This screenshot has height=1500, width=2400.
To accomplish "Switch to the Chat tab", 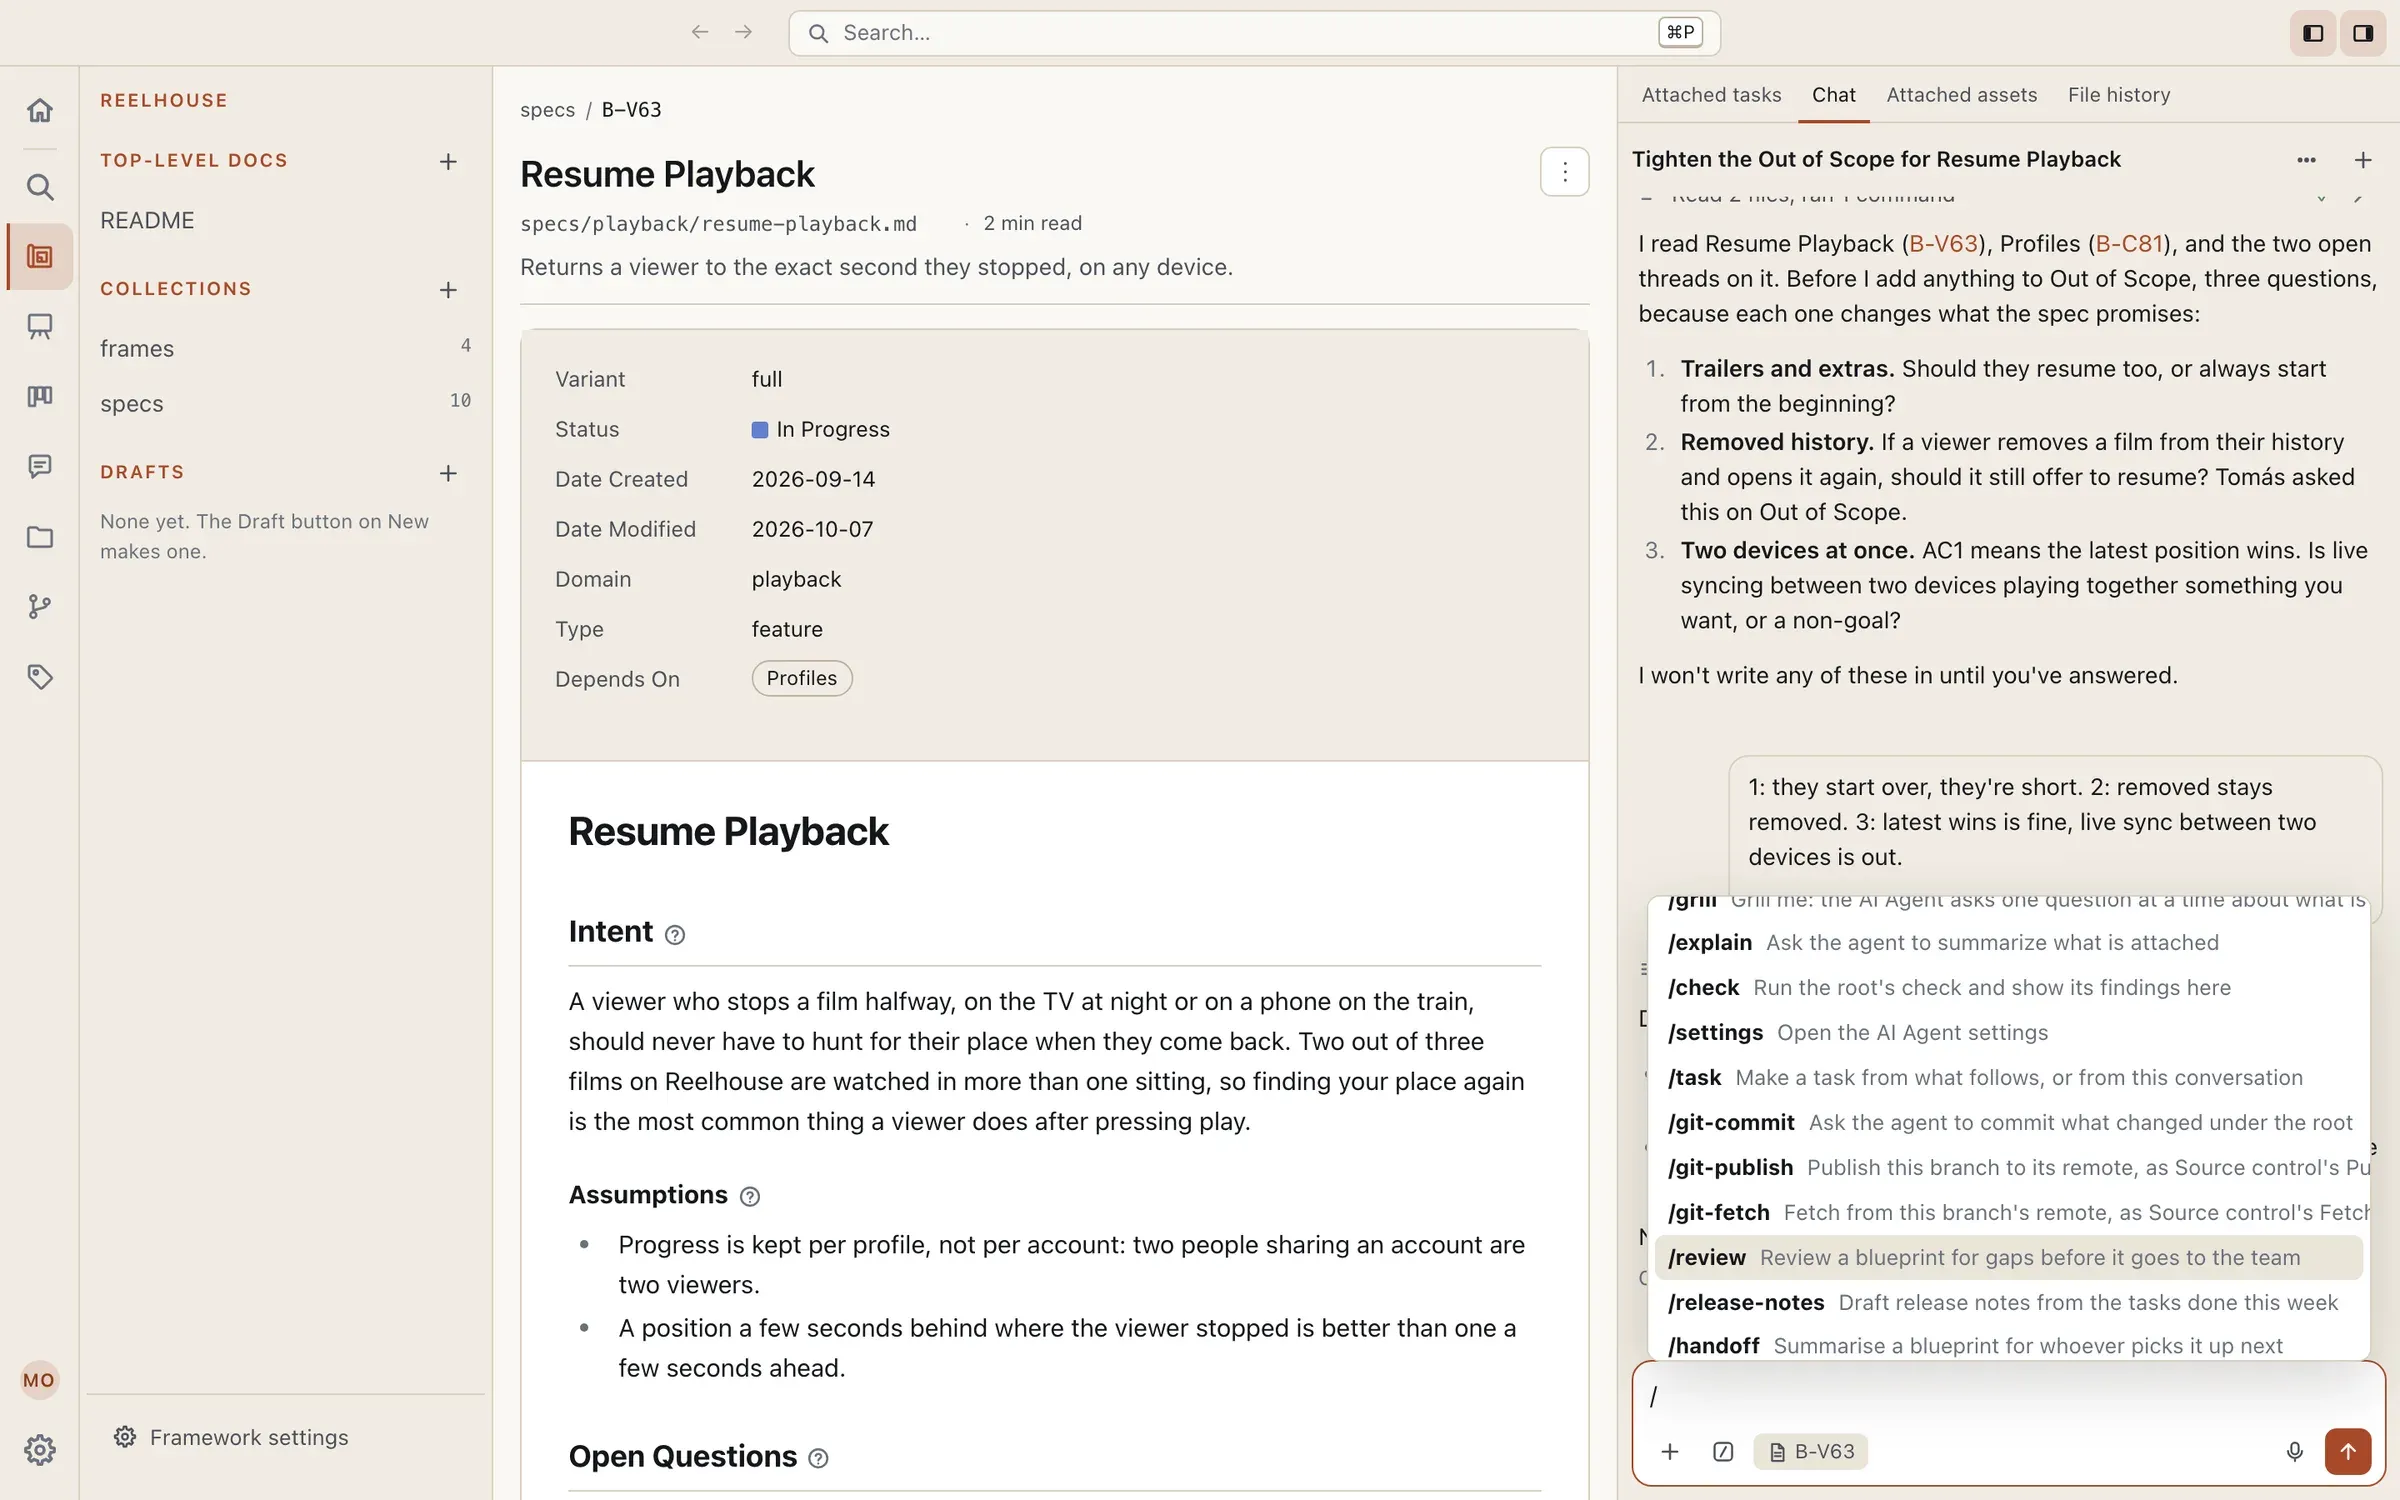I will 1833,95.
